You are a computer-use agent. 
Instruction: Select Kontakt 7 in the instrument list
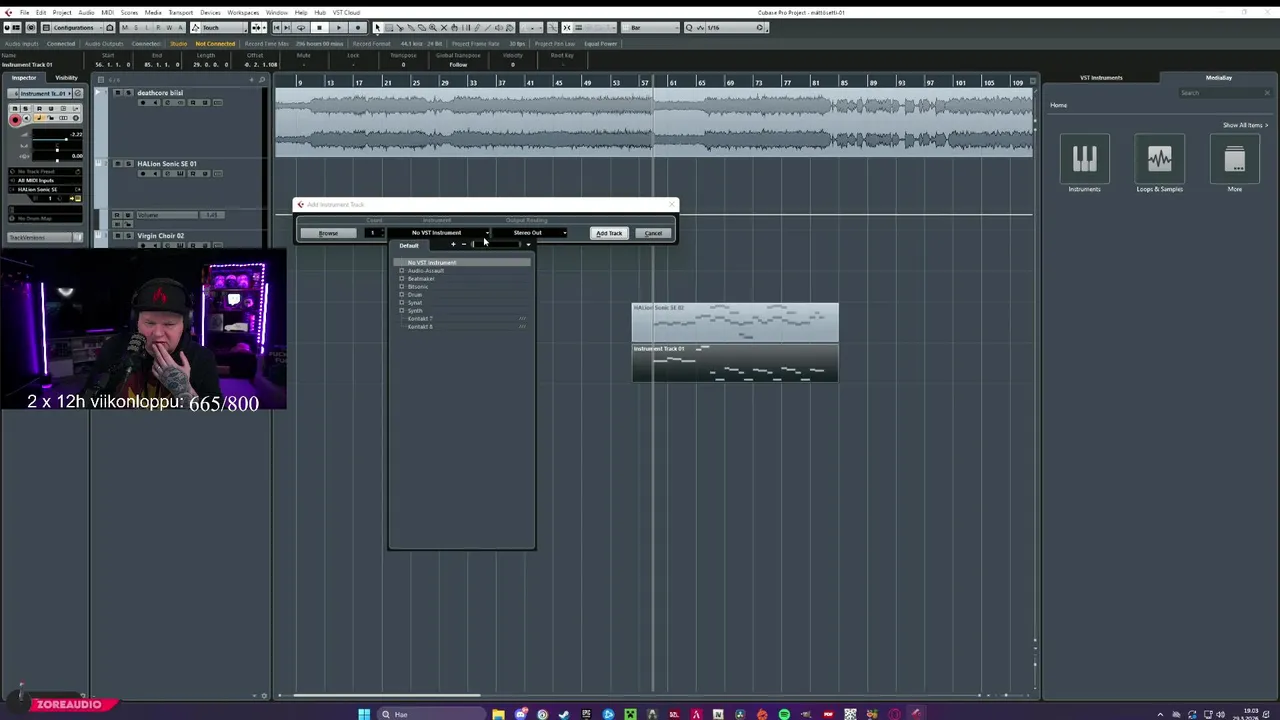point(420,319)
